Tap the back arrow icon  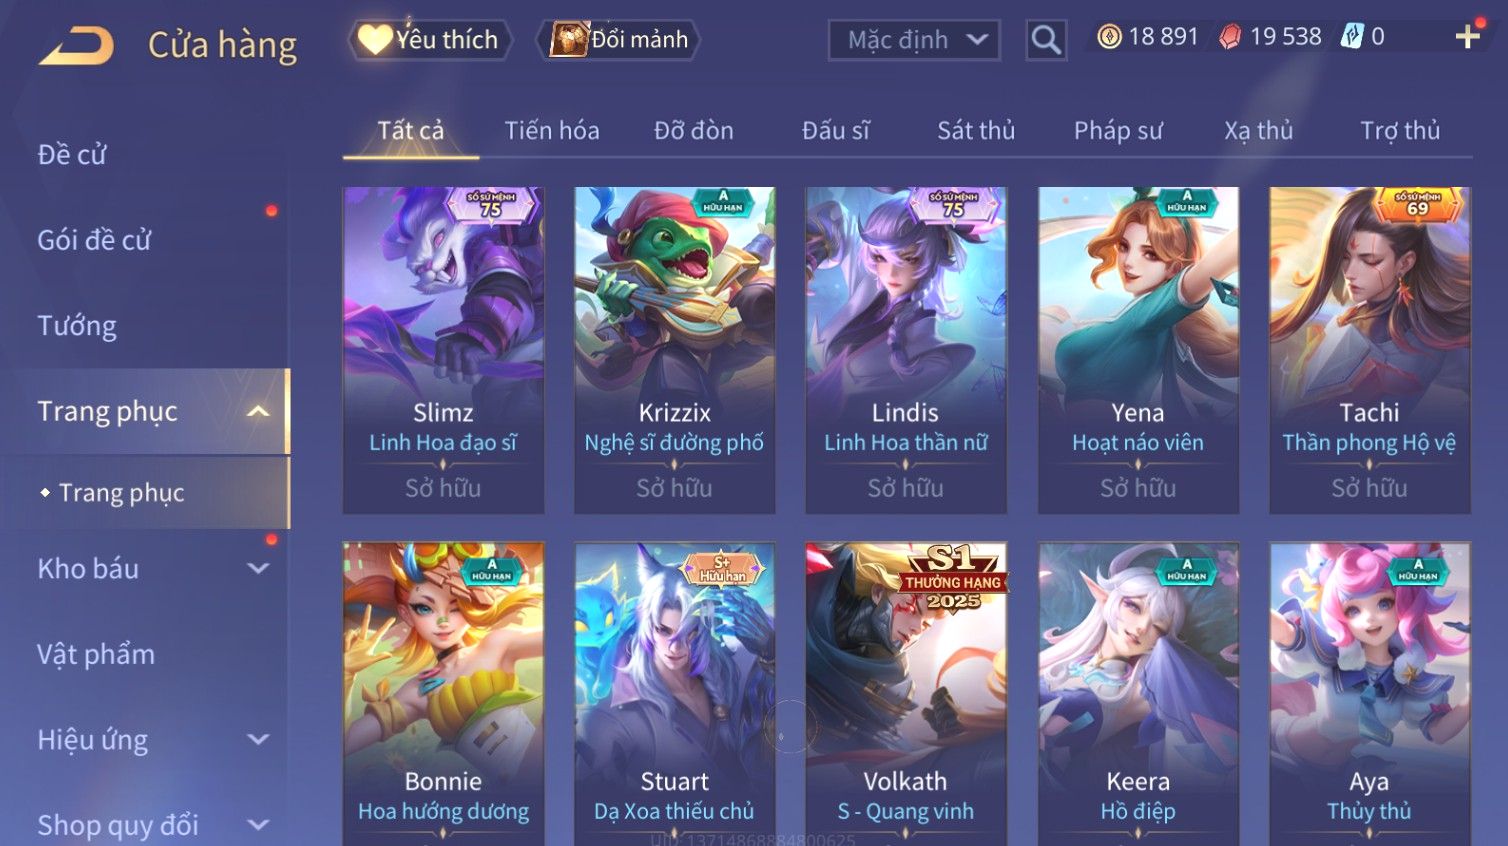click(76, 46)
